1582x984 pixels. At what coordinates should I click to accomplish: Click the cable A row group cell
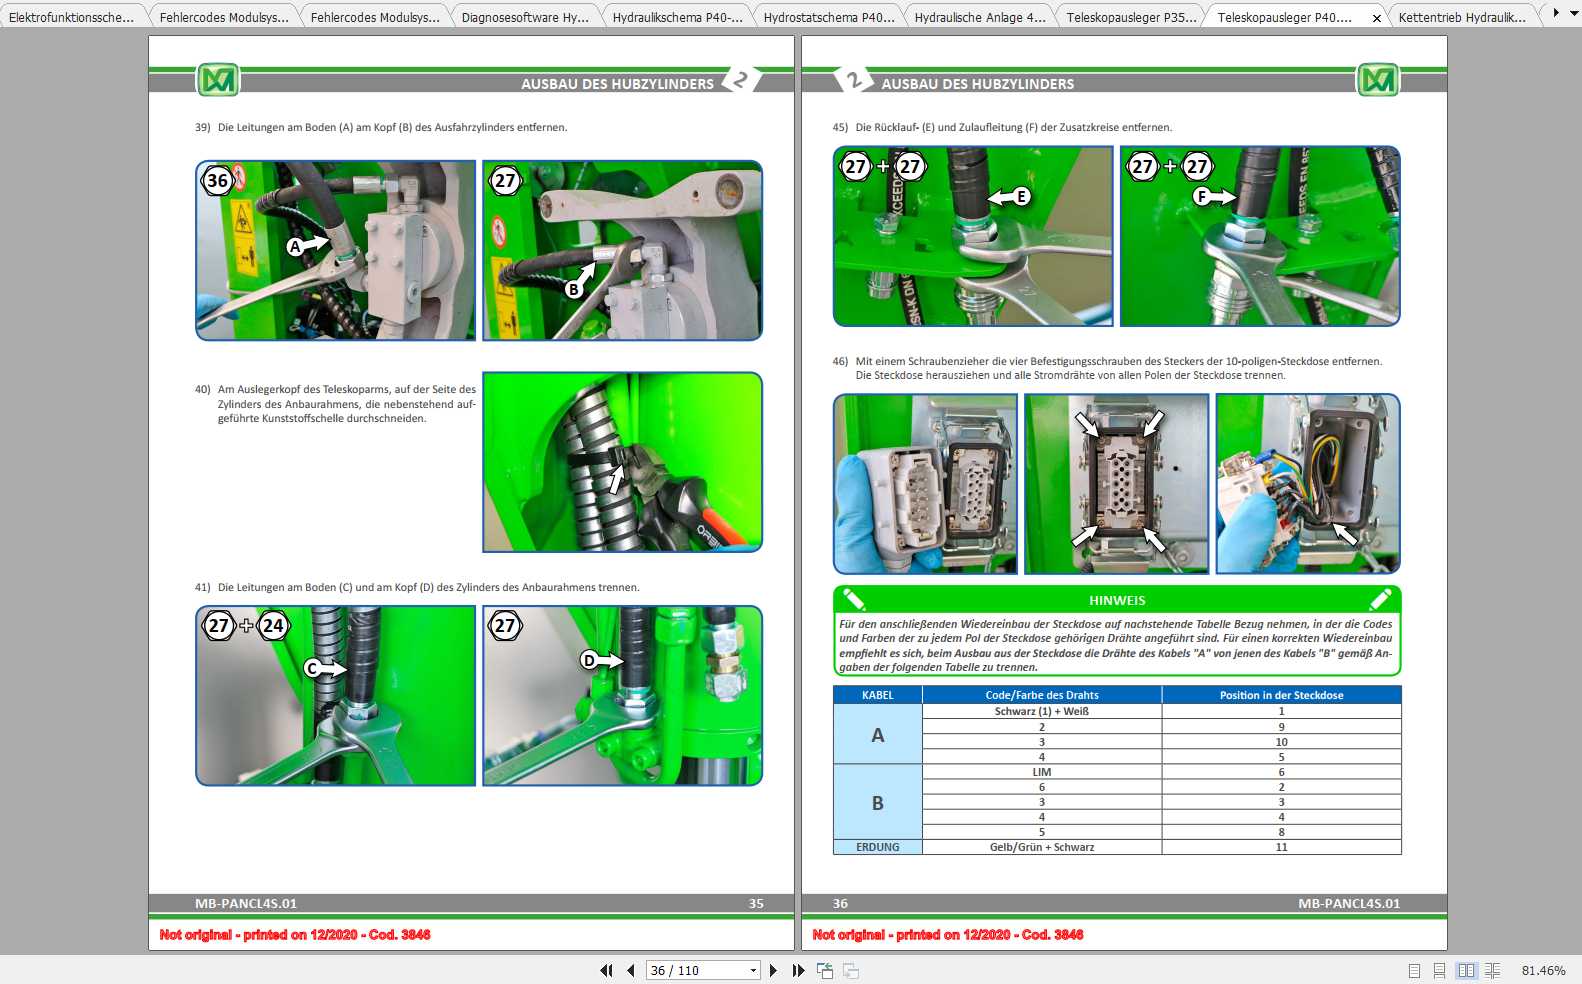click(878, 735)
